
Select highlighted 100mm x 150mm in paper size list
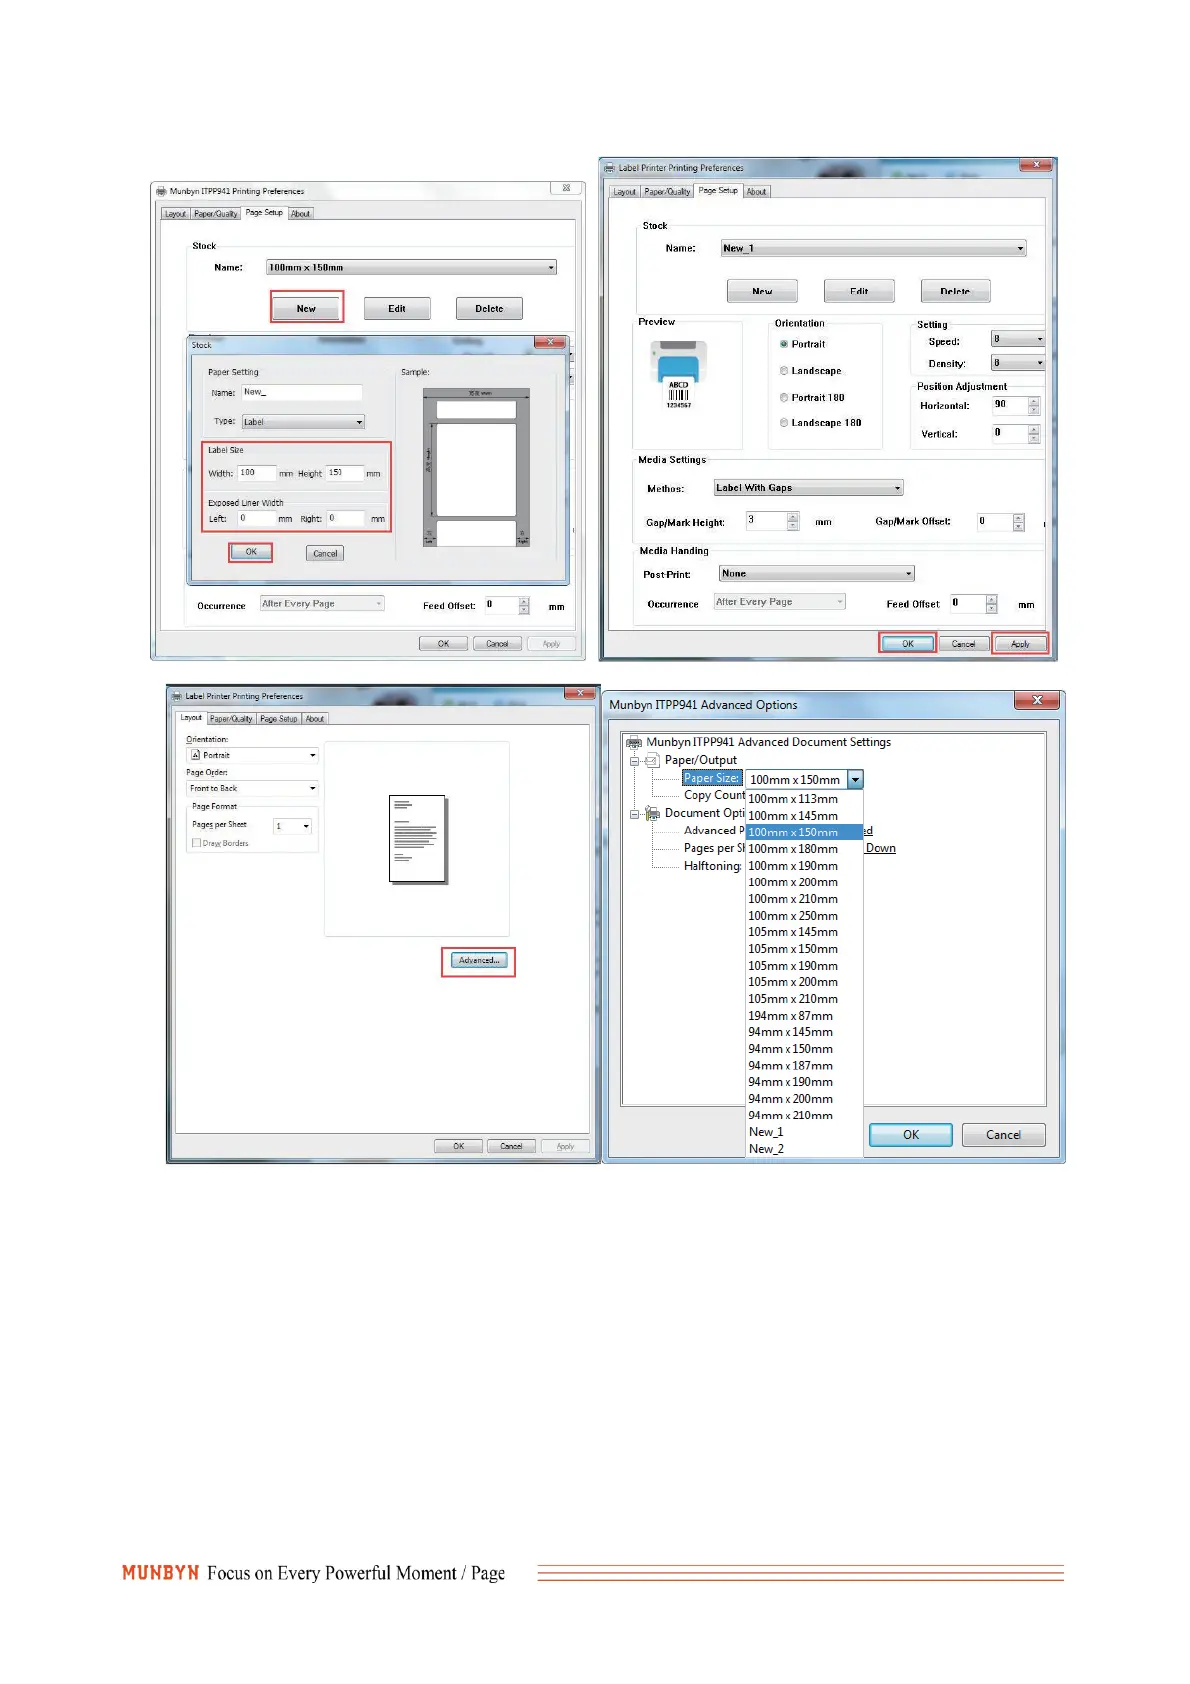point(804,832)
